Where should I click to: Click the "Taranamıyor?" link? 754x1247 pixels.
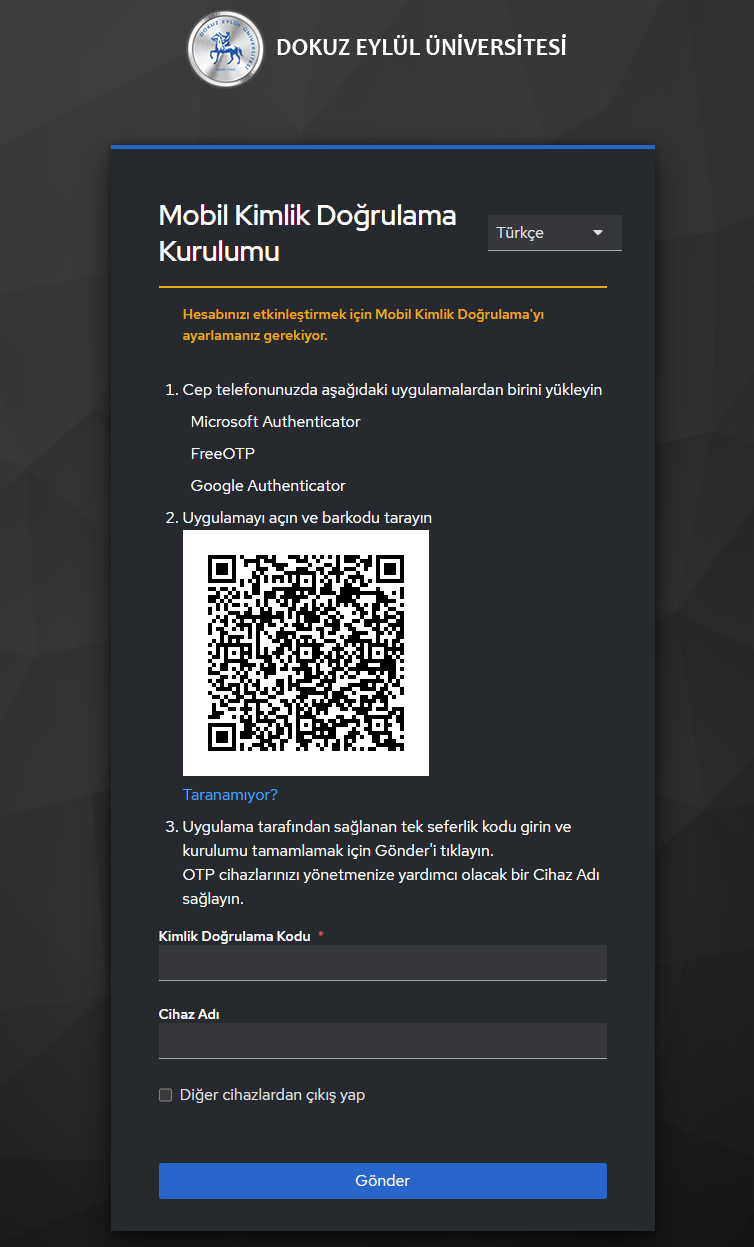pos(230,795)
